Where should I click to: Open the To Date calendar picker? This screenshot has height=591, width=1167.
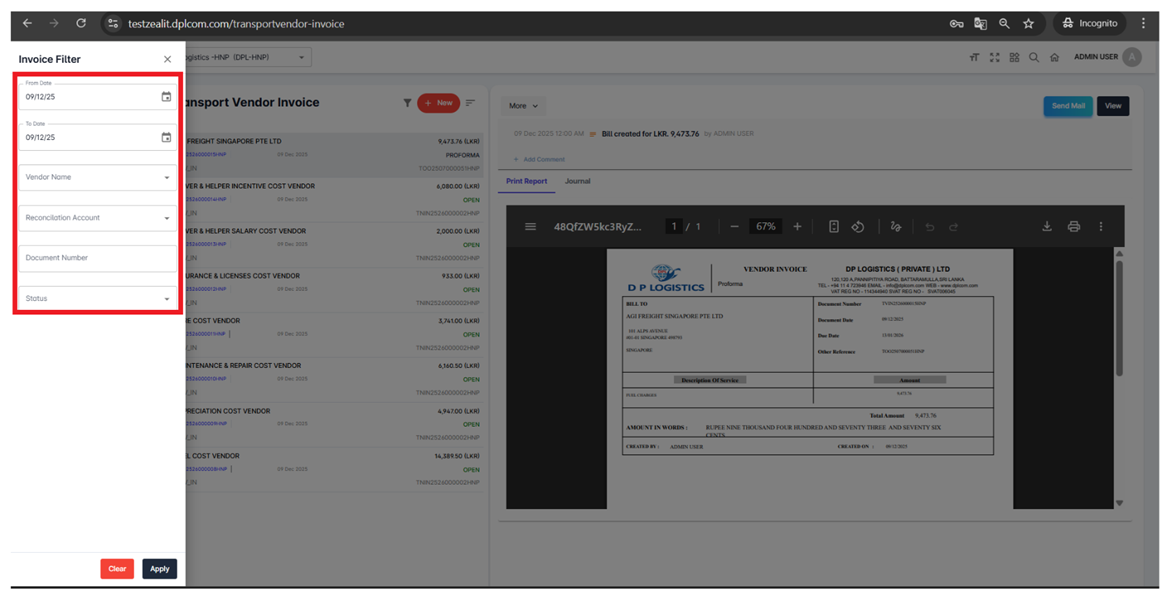[166, 138]
